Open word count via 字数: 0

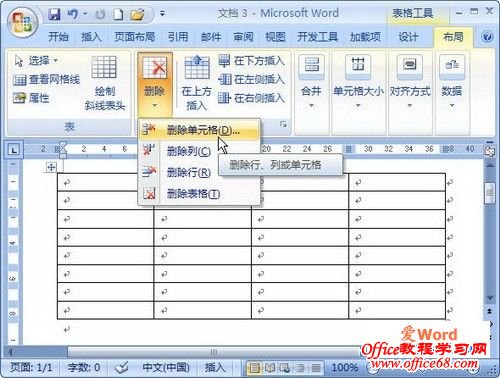(84, 367)
